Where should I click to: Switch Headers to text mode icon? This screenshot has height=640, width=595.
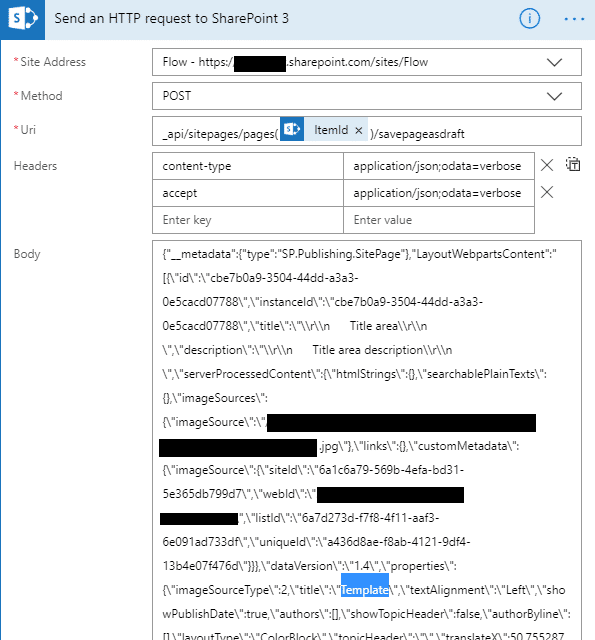point(573,164)
